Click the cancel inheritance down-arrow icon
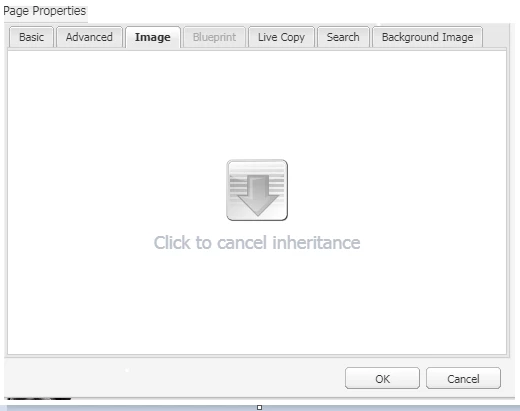The width and height of the screenshot is (520, 411). [x=257, y=190]
